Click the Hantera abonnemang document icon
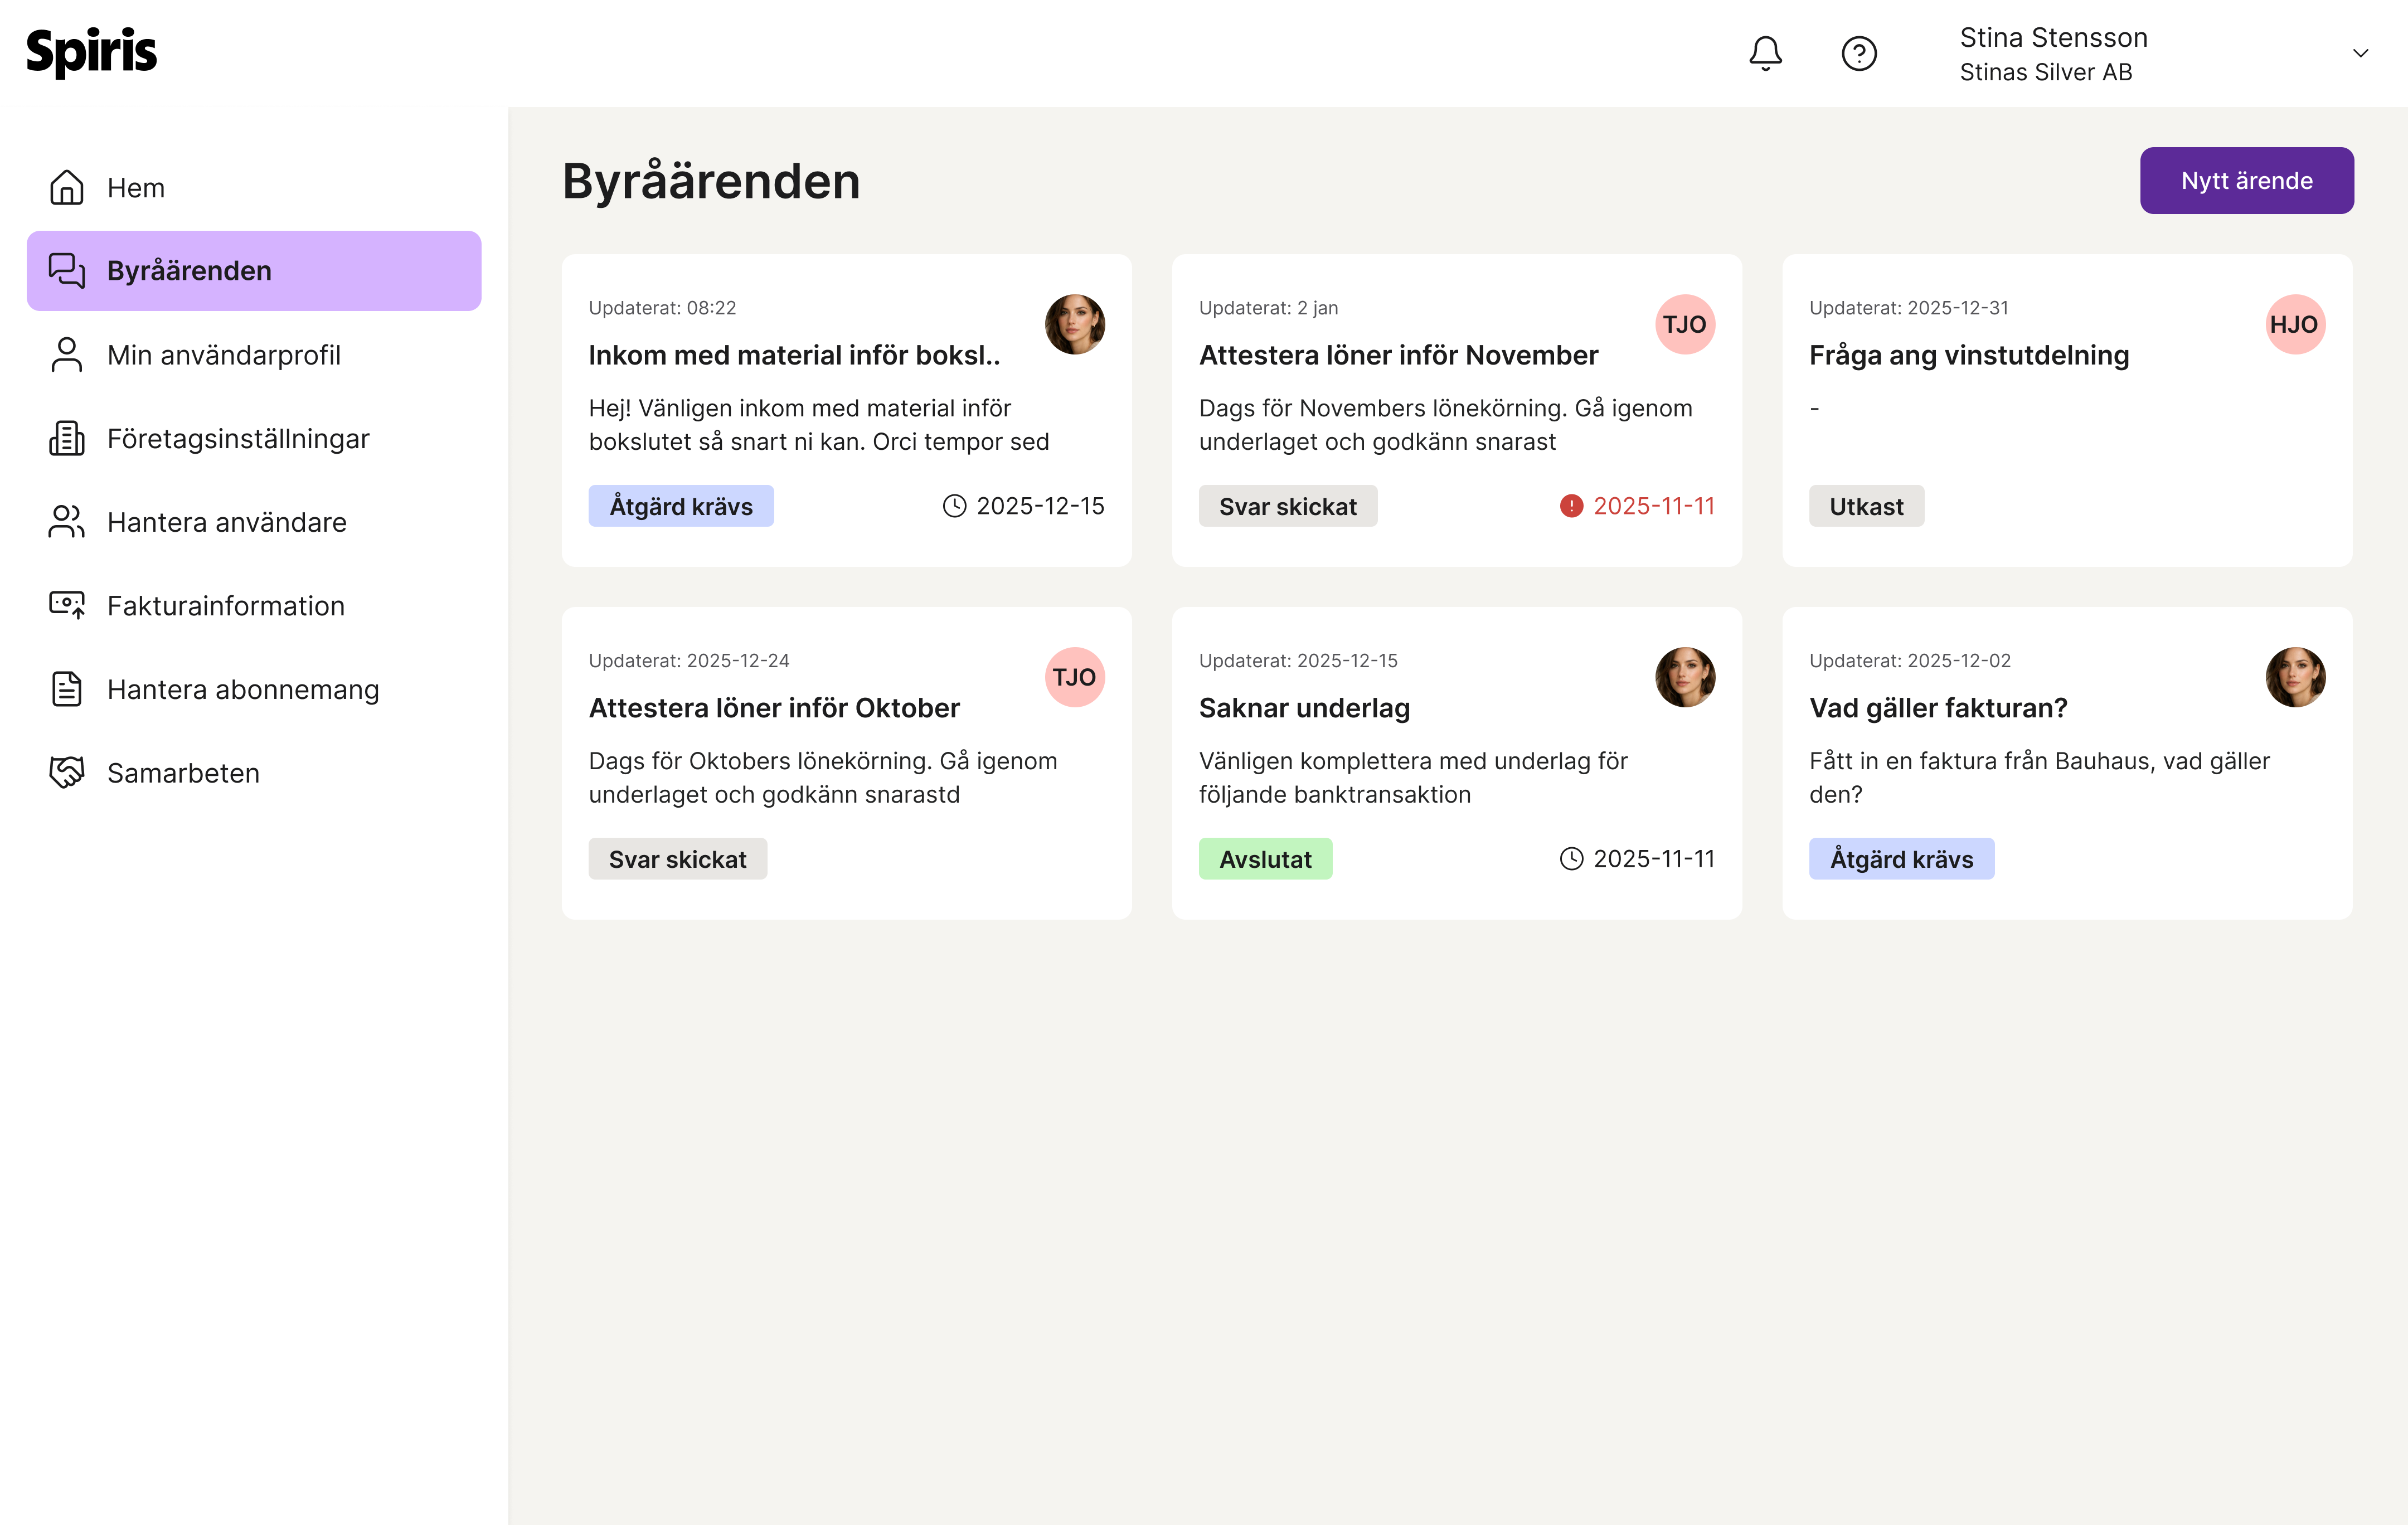The image size is (2408, 1525). [x=67, y=689]
